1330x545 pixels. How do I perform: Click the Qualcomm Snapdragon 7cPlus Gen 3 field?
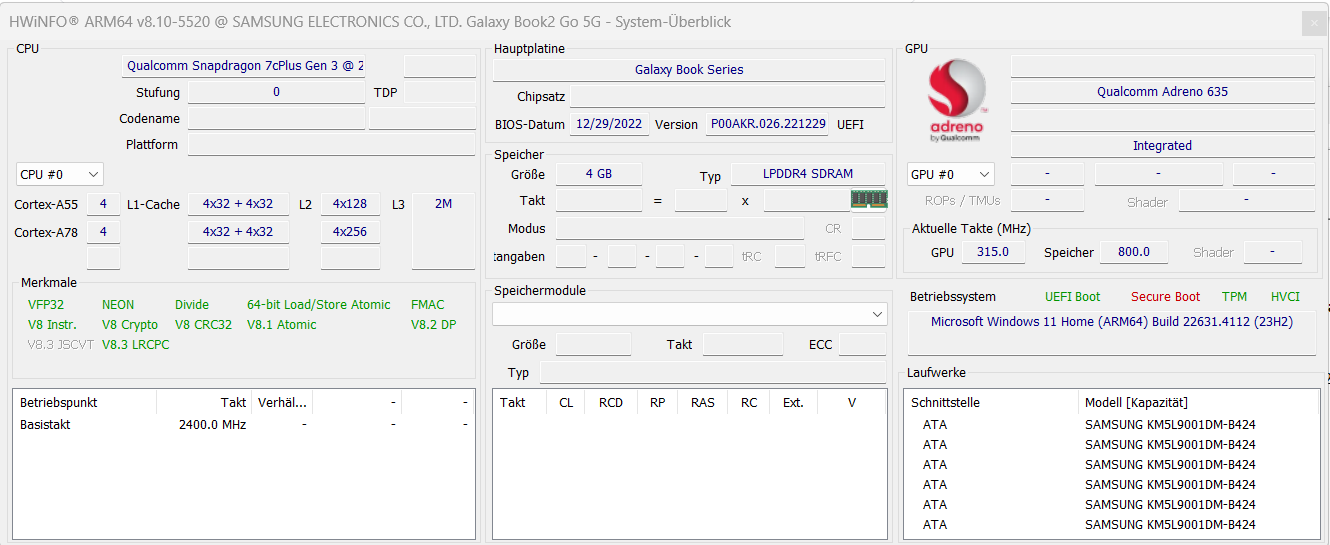click(244, 66)
